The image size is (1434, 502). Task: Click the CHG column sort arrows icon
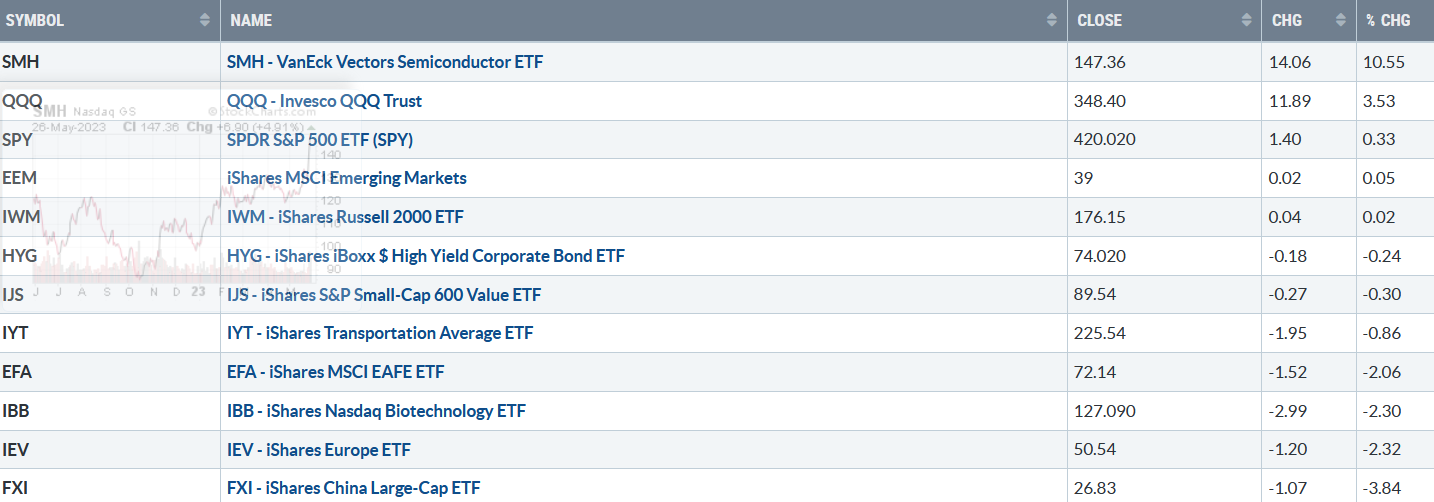1340,20
